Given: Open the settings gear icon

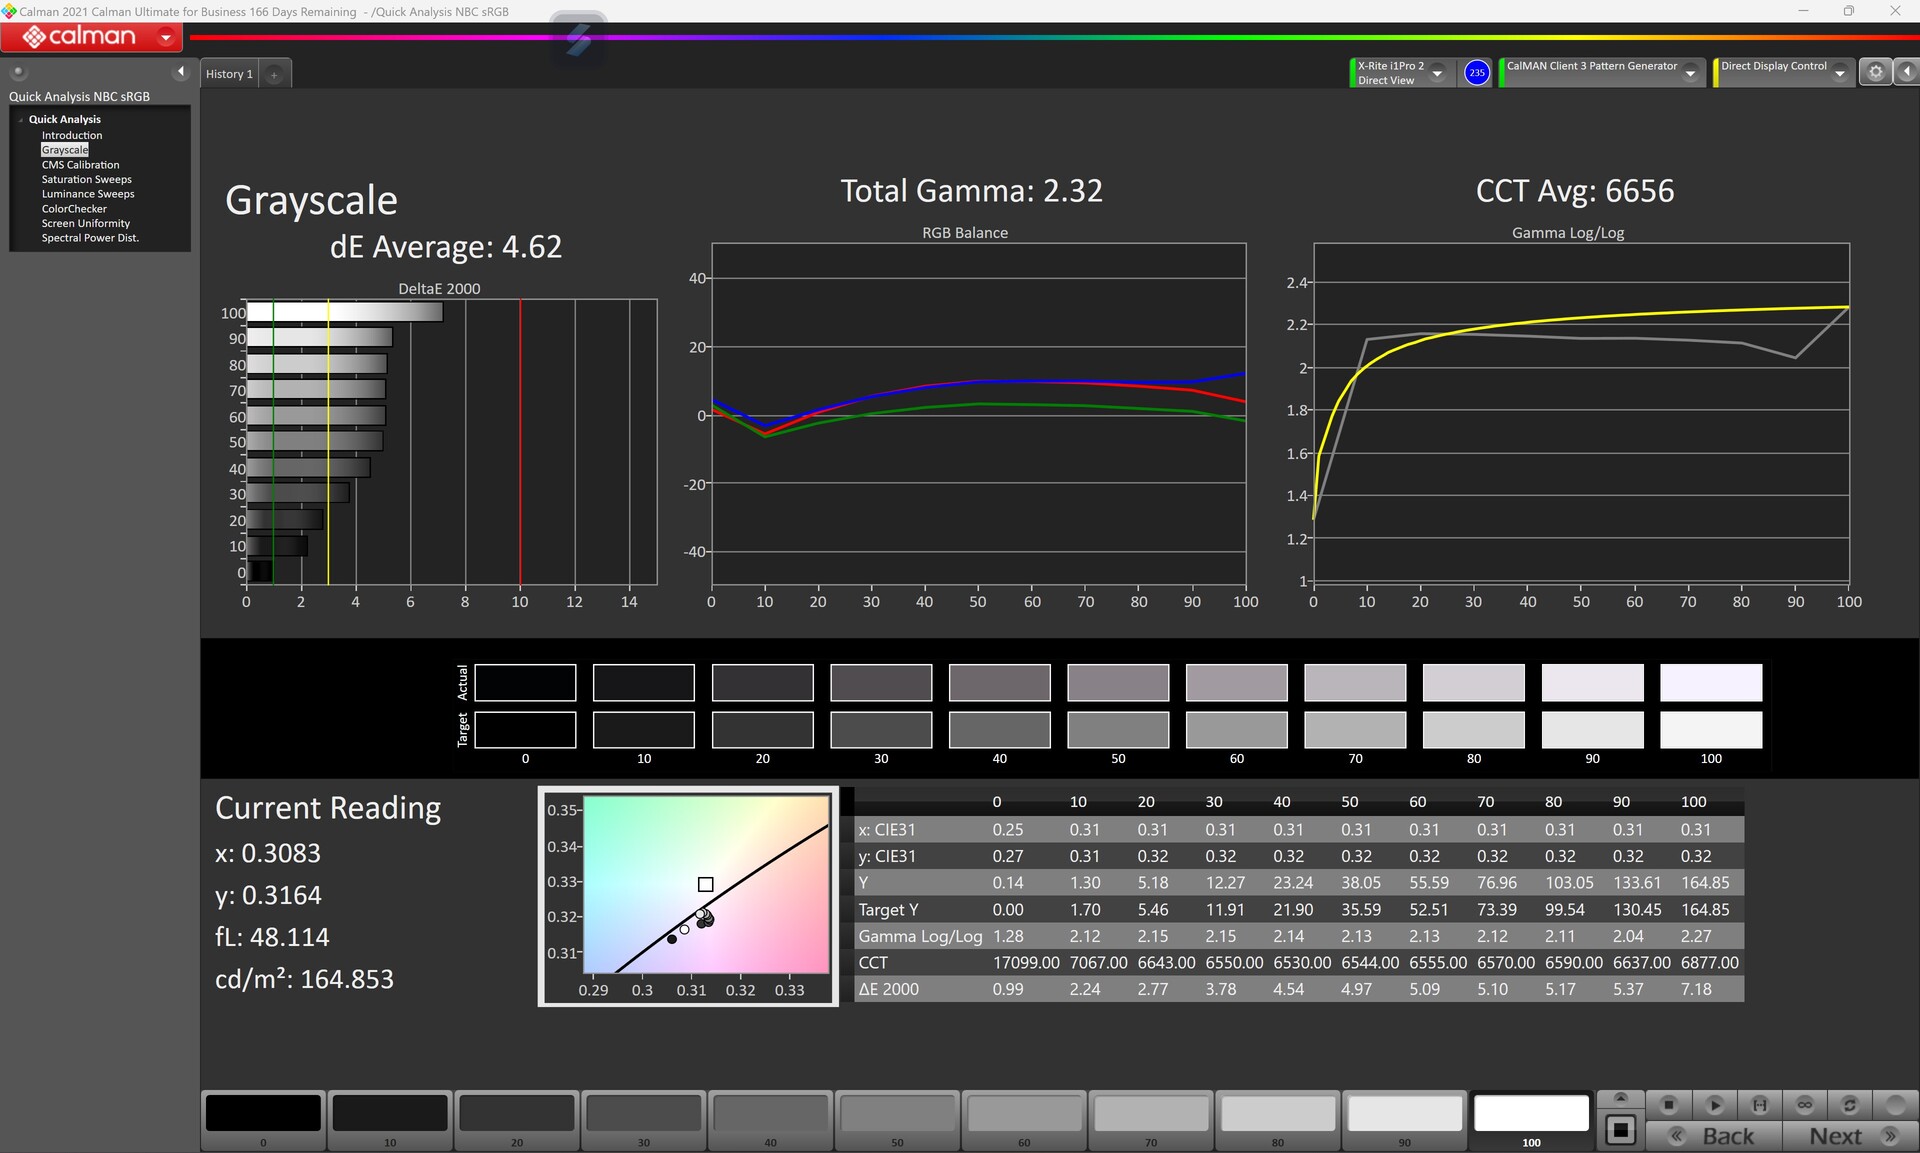Looking at the screenshot, I should (1875, 72).
